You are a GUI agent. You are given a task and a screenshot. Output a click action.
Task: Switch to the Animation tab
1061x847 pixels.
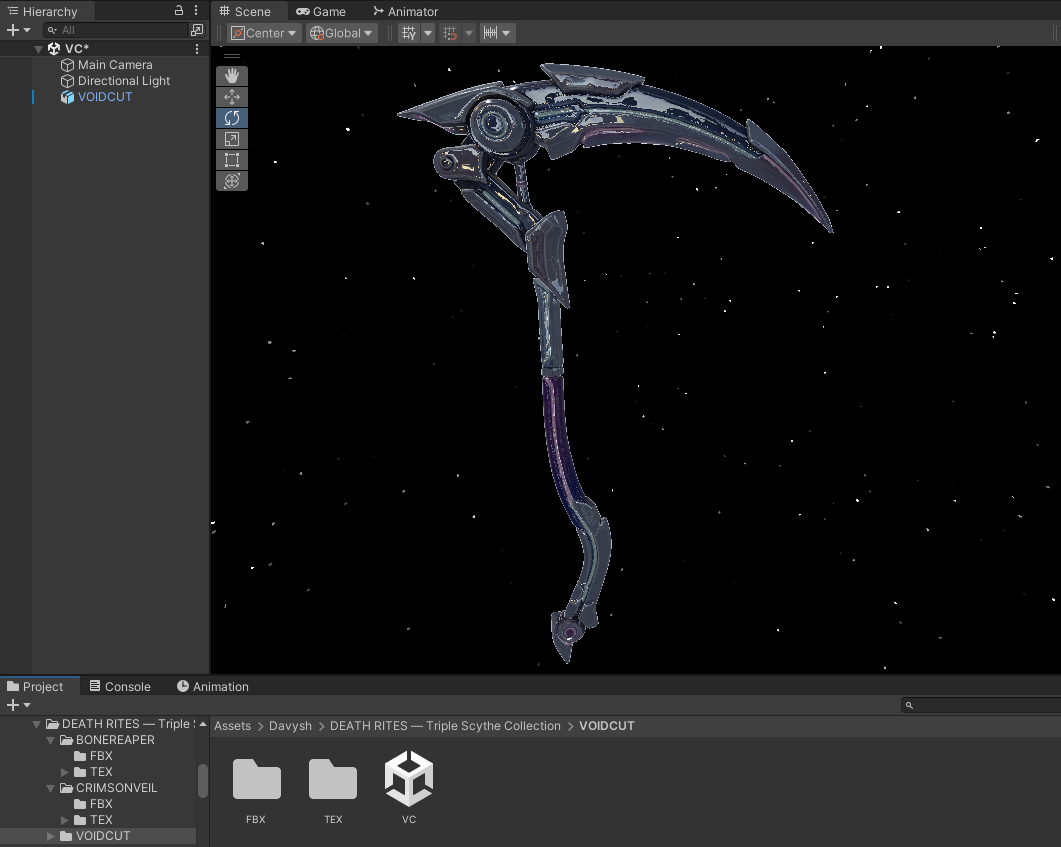(213, 687)
